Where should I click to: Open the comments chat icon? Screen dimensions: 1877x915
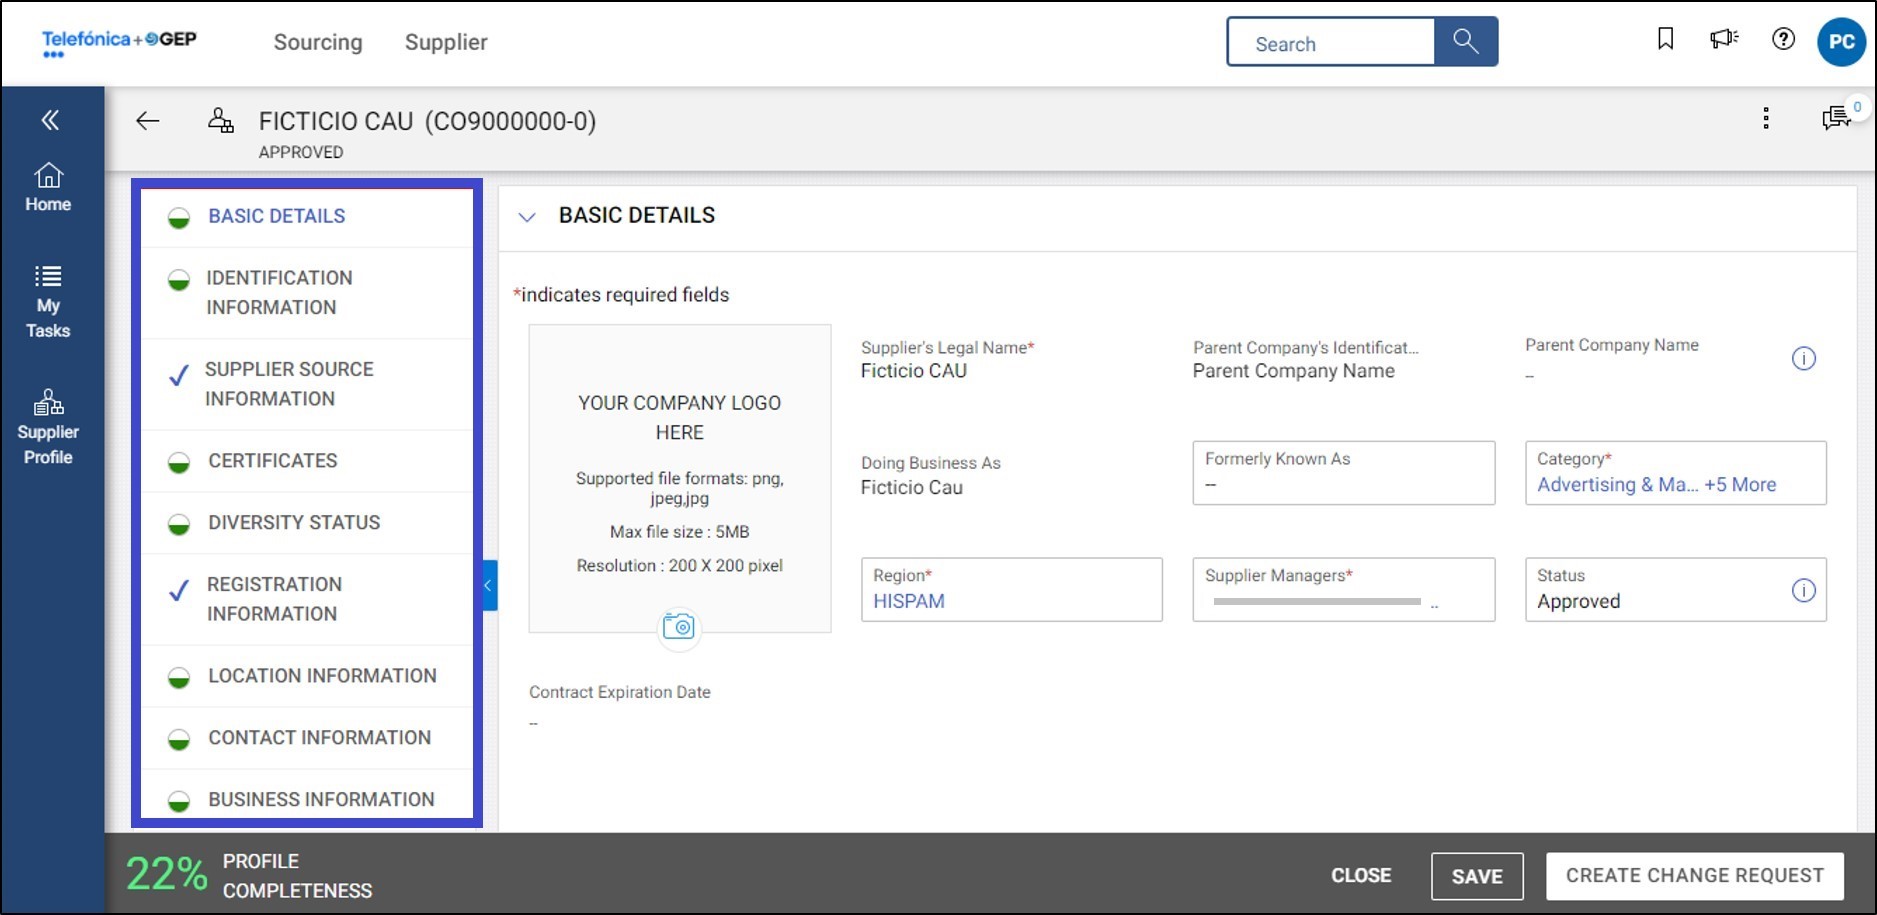click(1836, 119)
